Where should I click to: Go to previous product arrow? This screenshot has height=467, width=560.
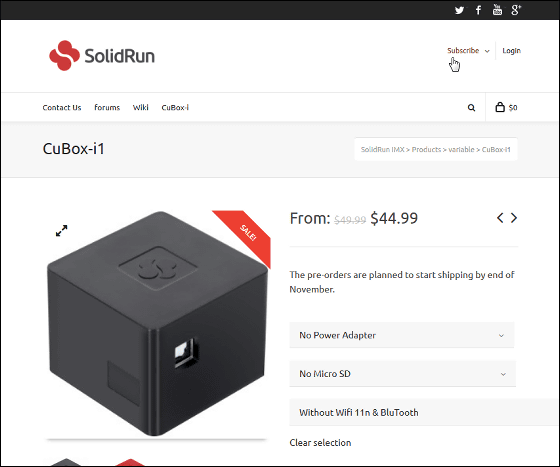(500, 218)
